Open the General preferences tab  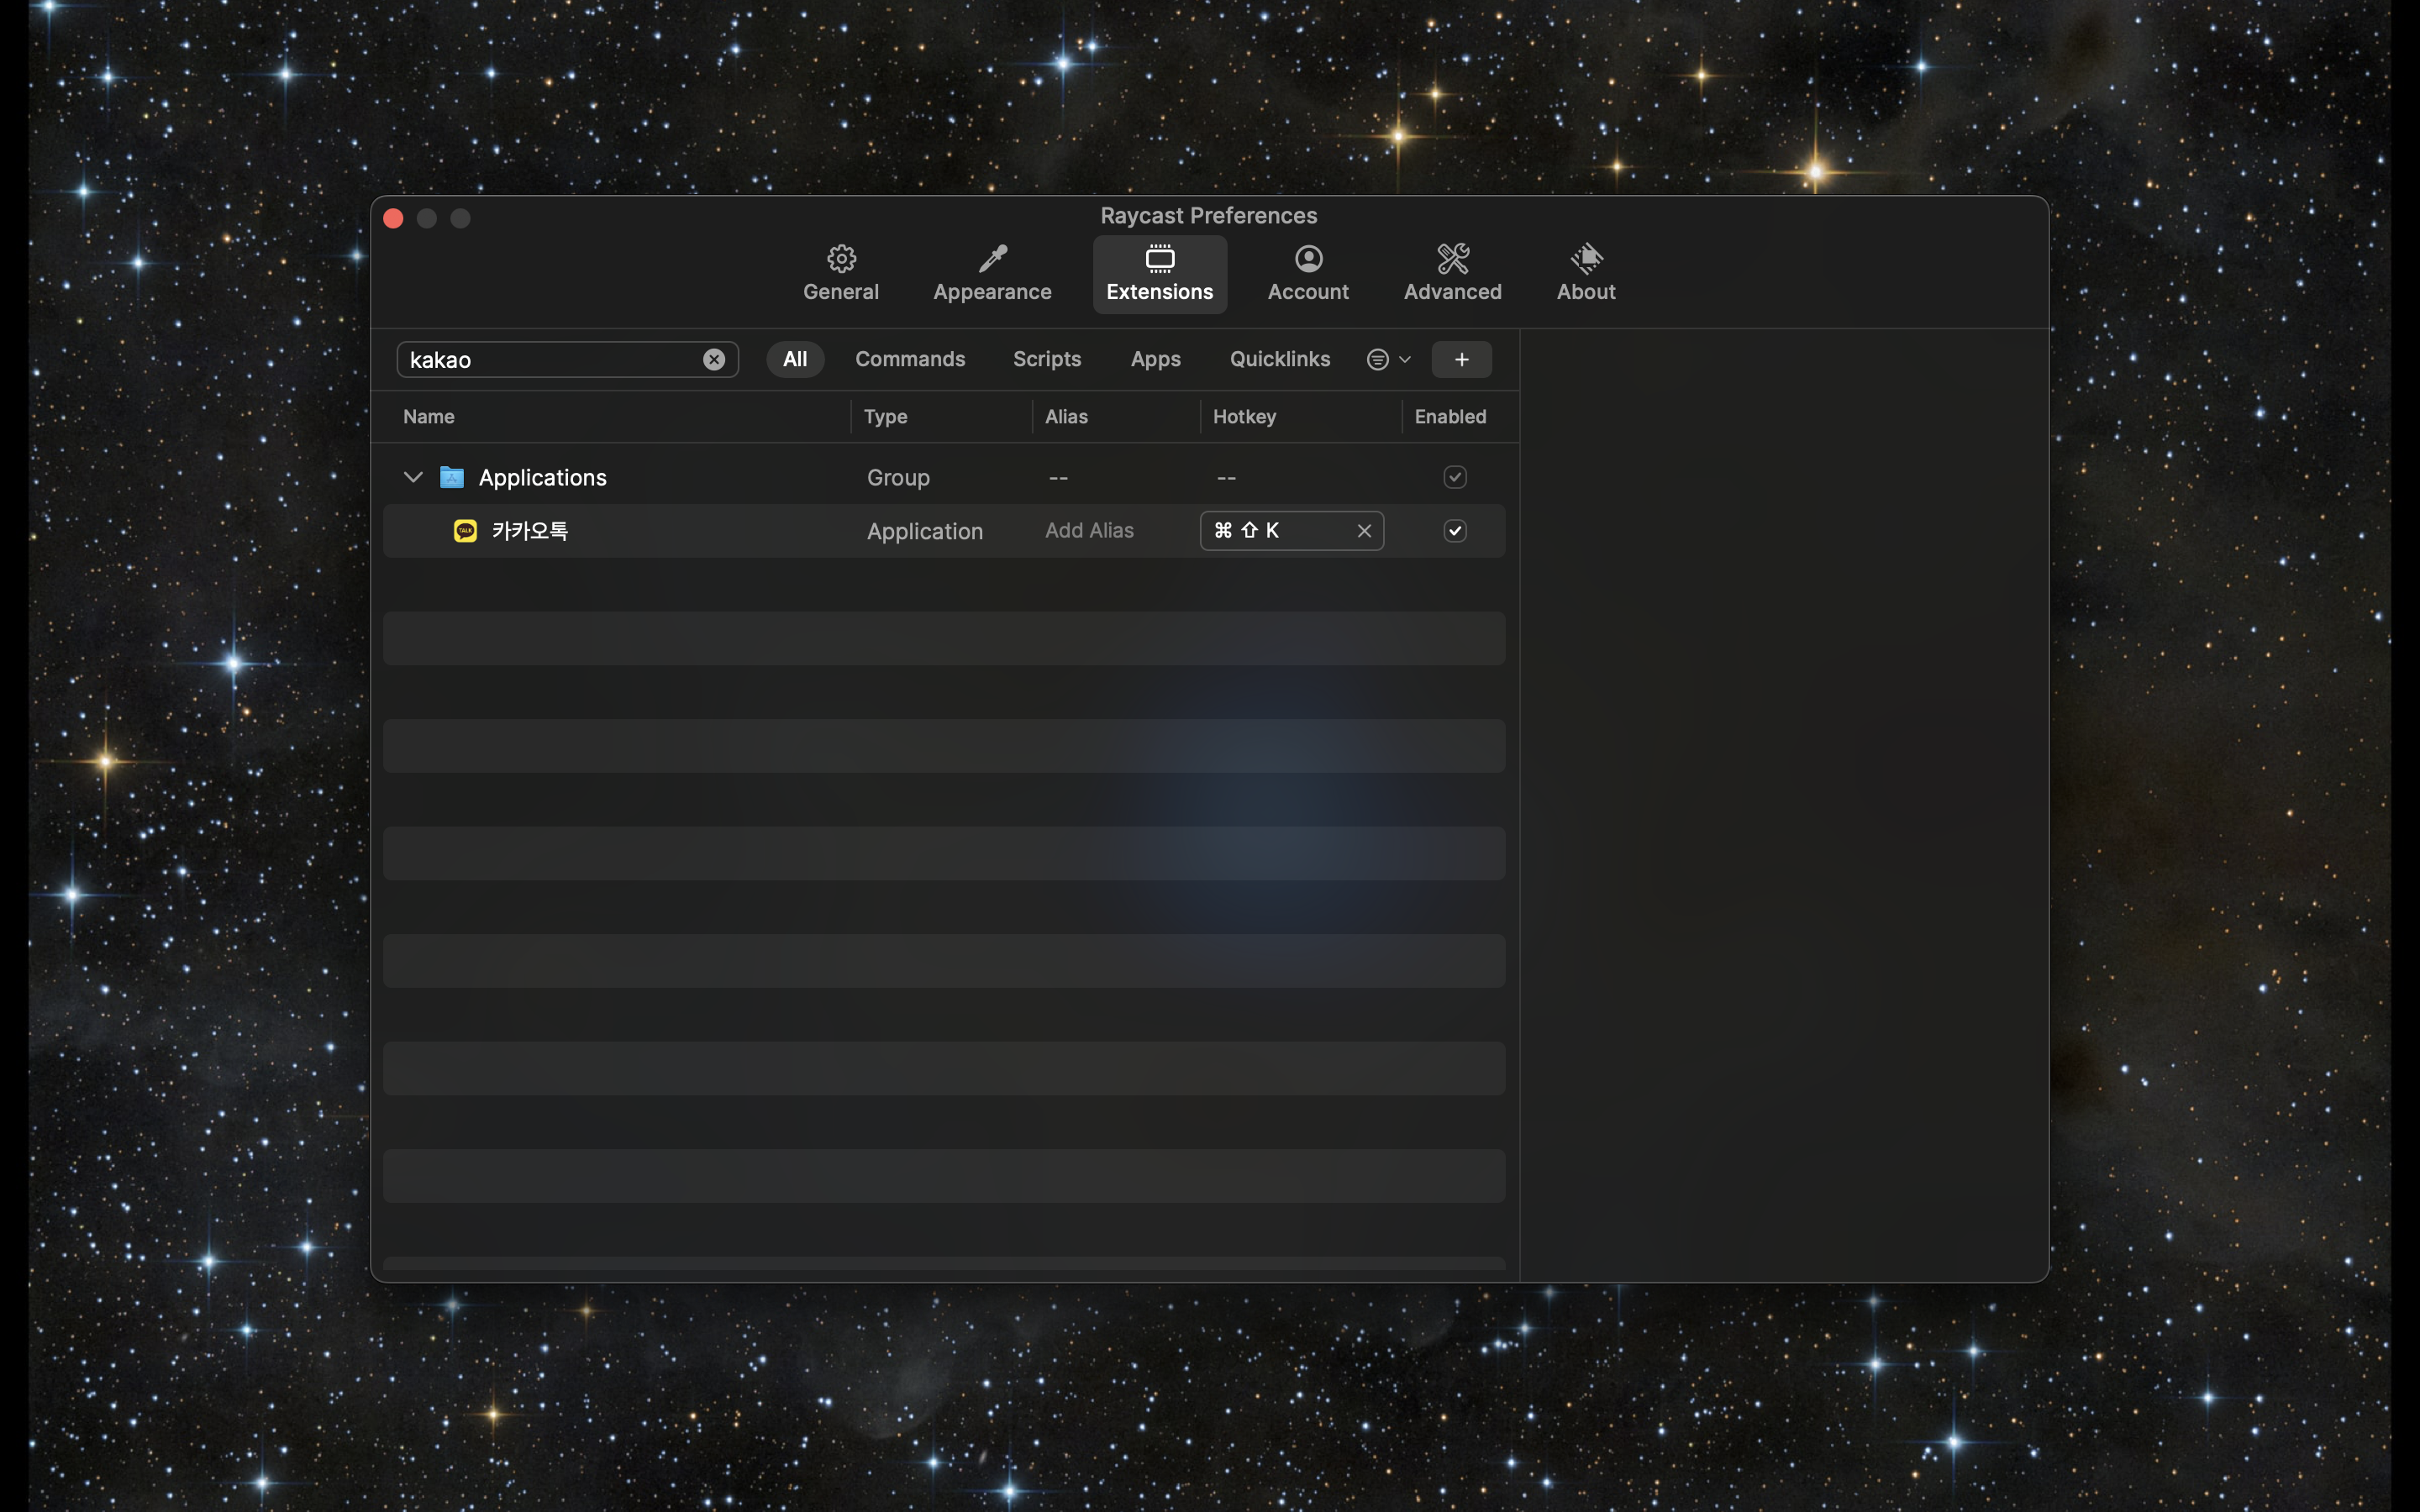coord(840,273)
